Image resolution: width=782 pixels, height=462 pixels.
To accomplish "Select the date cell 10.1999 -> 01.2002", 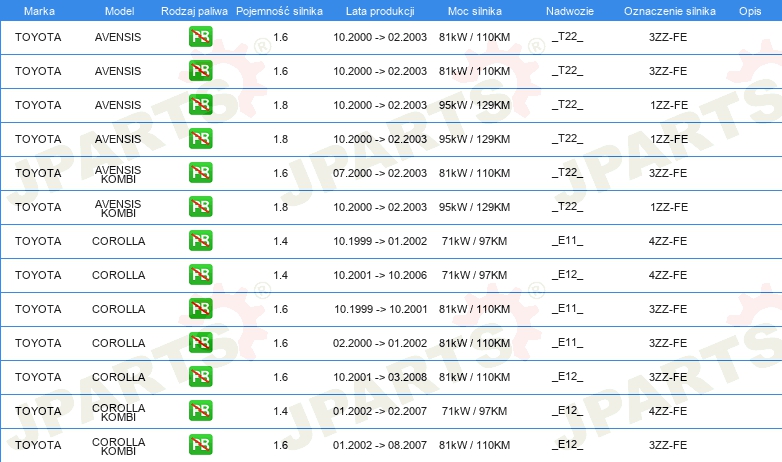I will coord(380,241).
